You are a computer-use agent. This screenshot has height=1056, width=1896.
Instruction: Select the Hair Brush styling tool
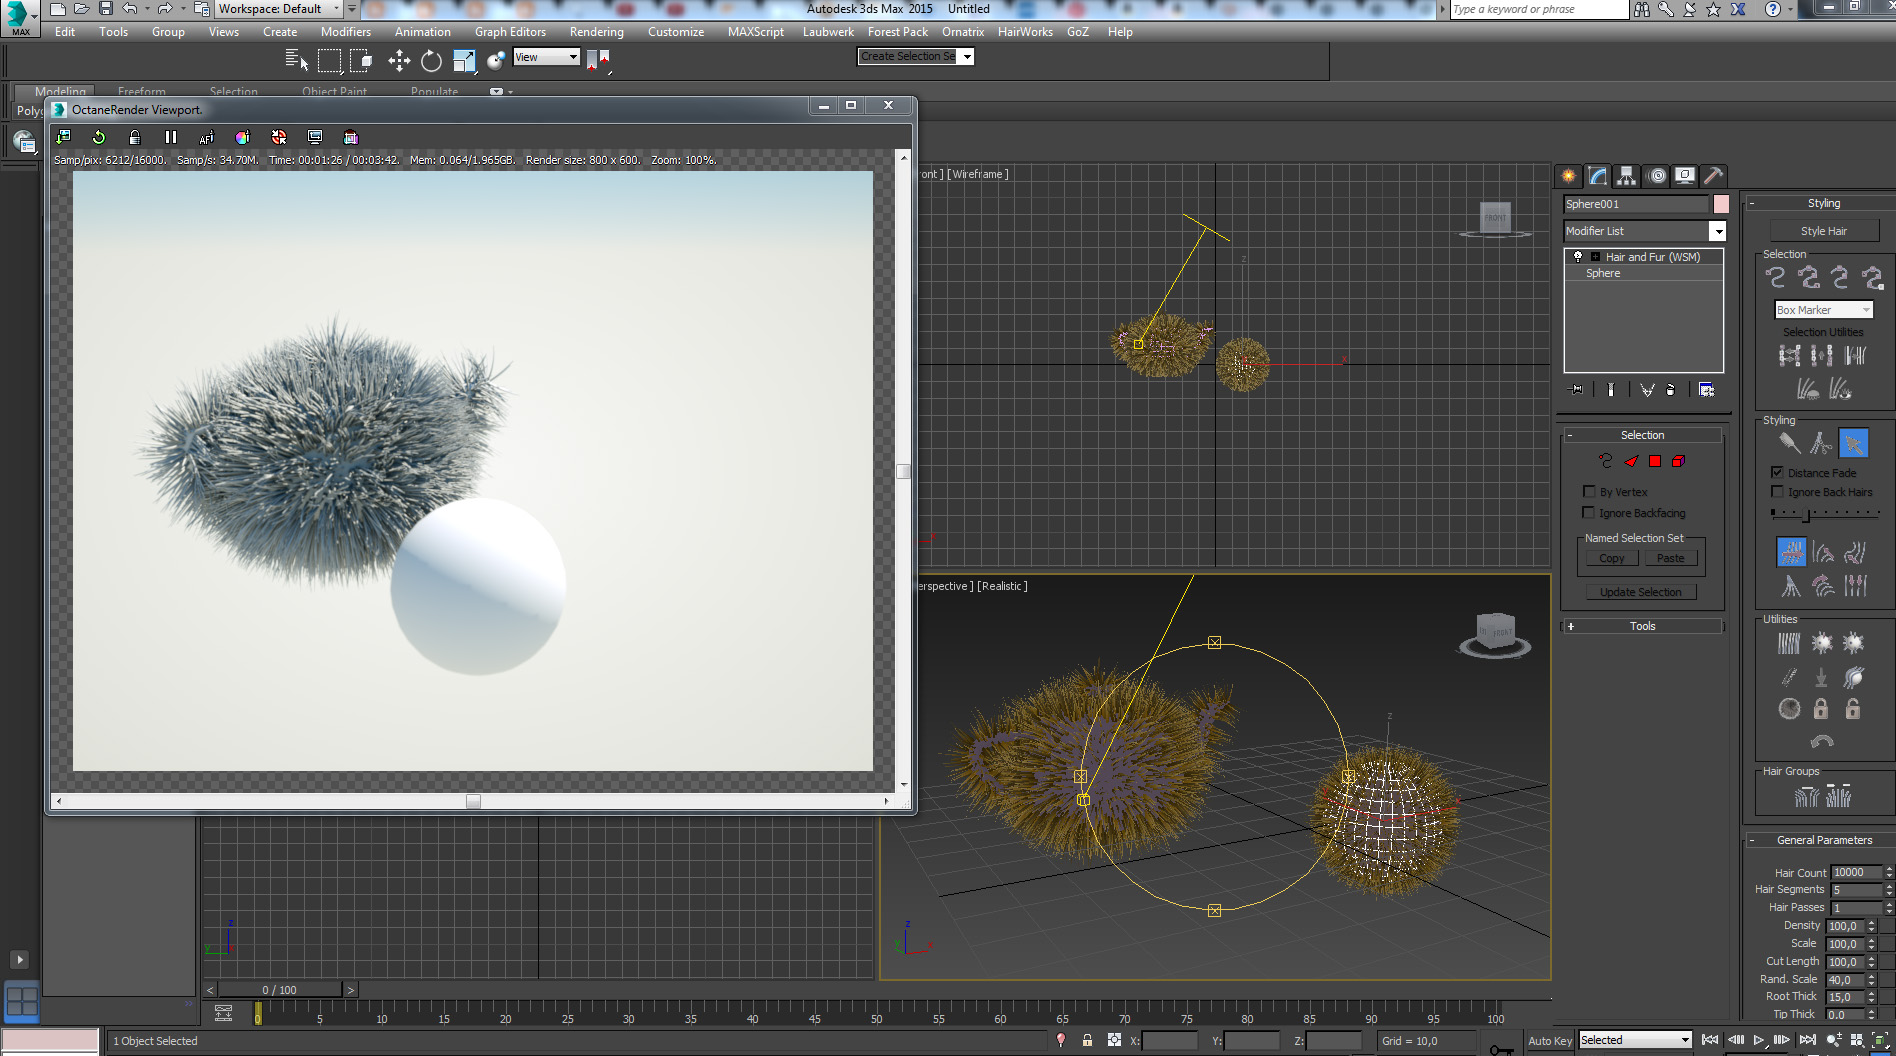coord(1789,443)
